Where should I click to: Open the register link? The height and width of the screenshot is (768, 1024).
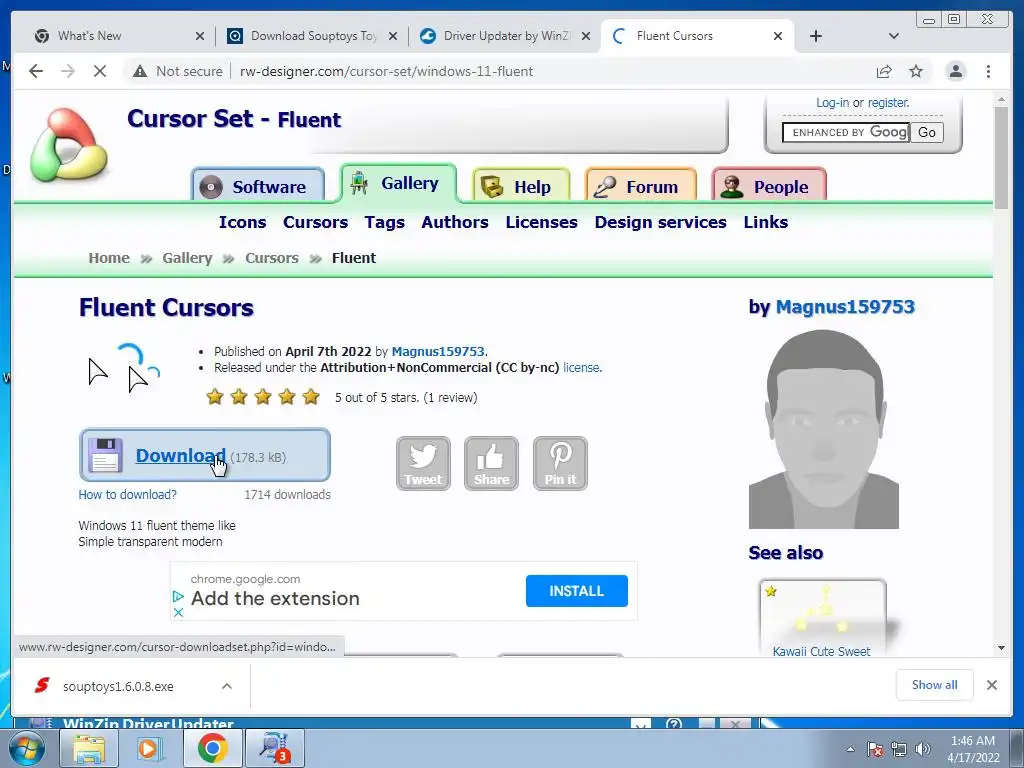[x=888, y=103]
